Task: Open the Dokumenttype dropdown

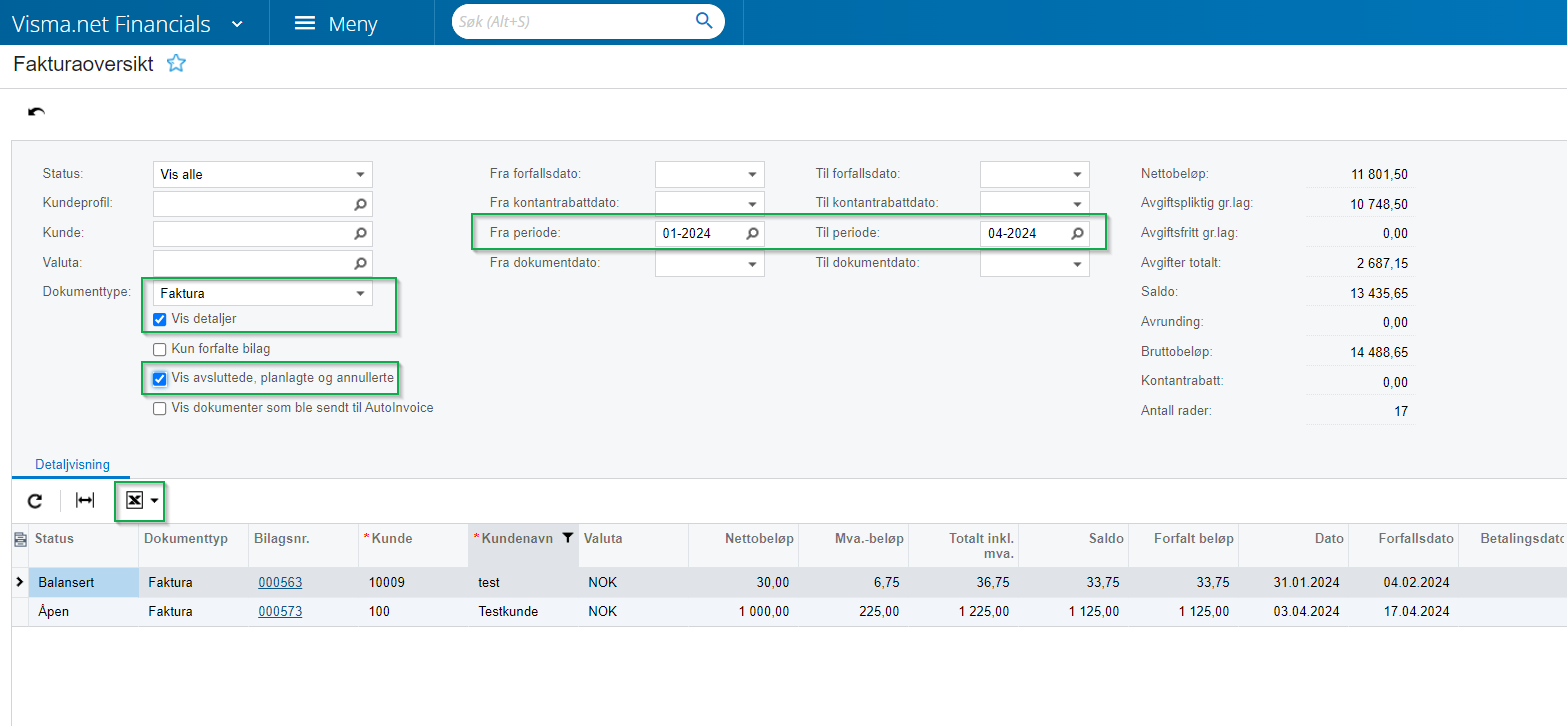Action: 360,294
